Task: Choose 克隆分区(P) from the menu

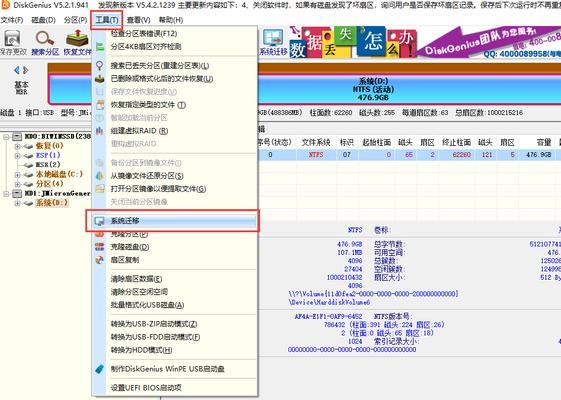Action: pos(129,235)
